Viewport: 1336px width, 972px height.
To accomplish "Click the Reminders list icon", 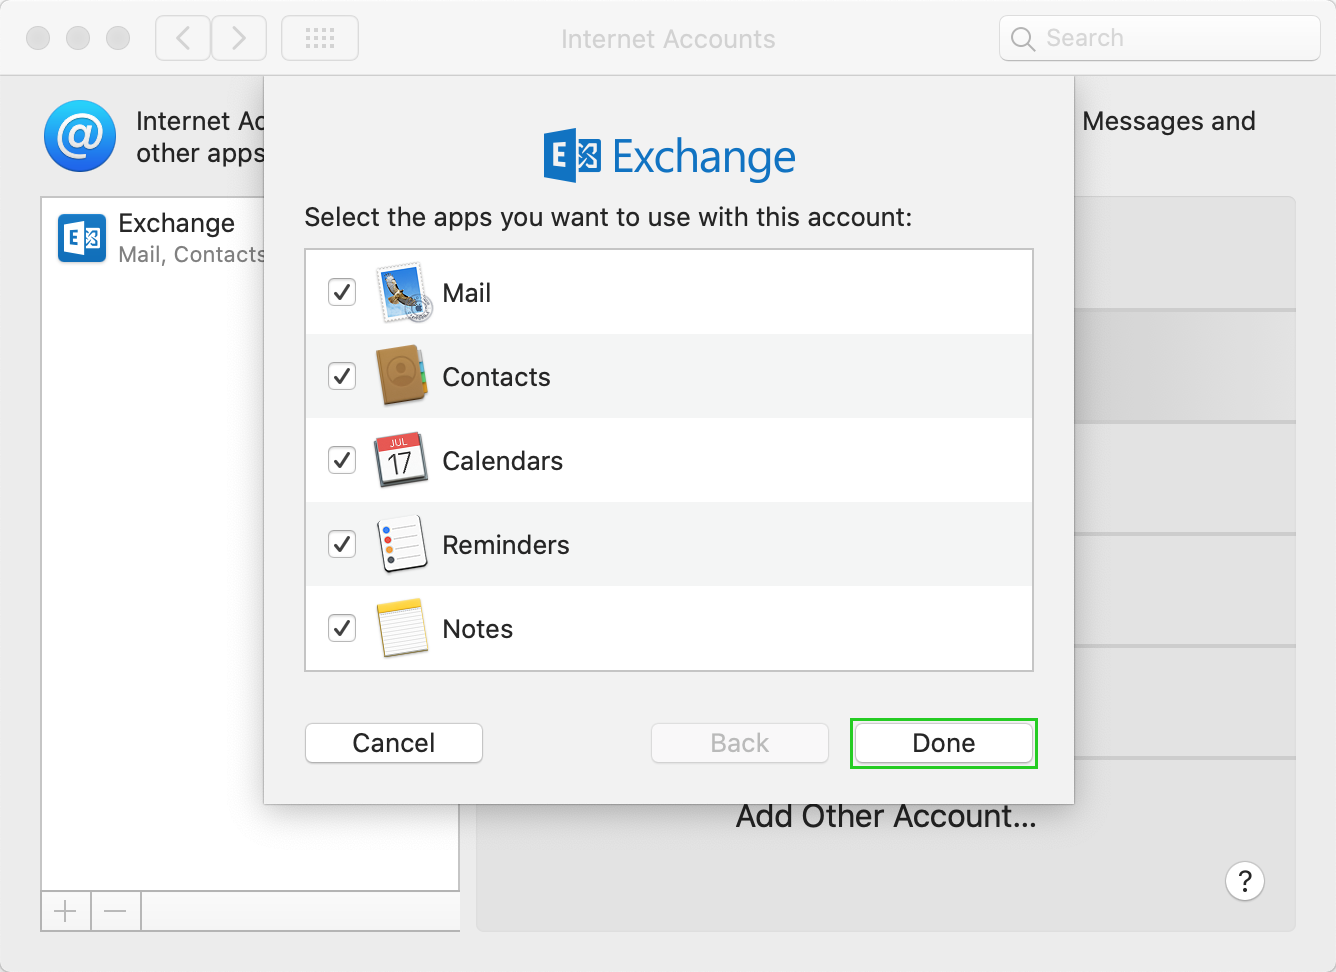I will pos(402,544).
